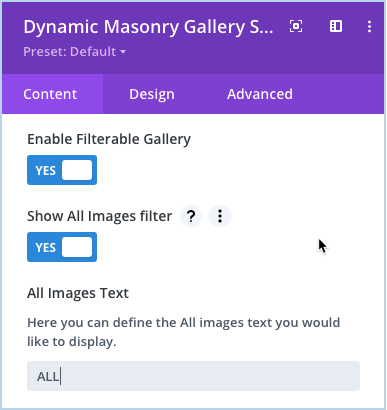Click the Dynamic Masonry Gallery title
This screenshot has height=410, width=387.
coord(148,27)
